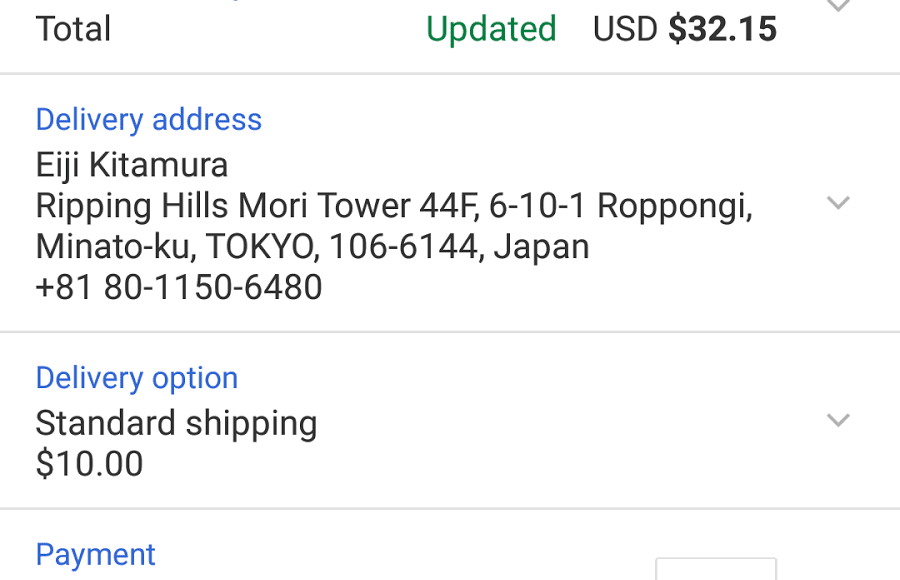
Task: Click the recipient name Eiji Kitamura
Action: point(131,164)
